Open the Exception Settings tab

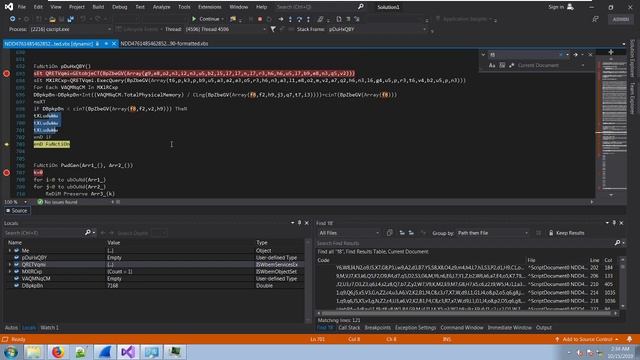click(x=416, y=328)
